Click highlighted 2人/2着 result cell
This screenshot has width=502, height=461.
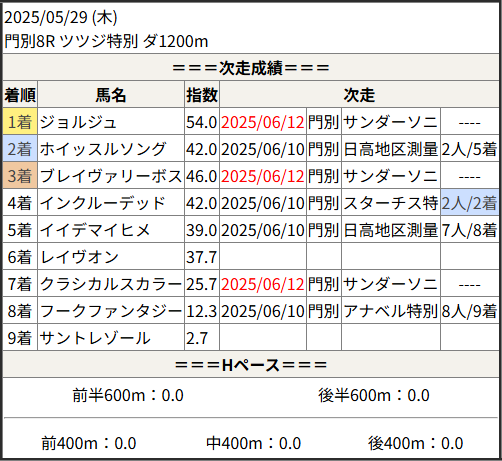pyautogui.click(x=469, y=203)
